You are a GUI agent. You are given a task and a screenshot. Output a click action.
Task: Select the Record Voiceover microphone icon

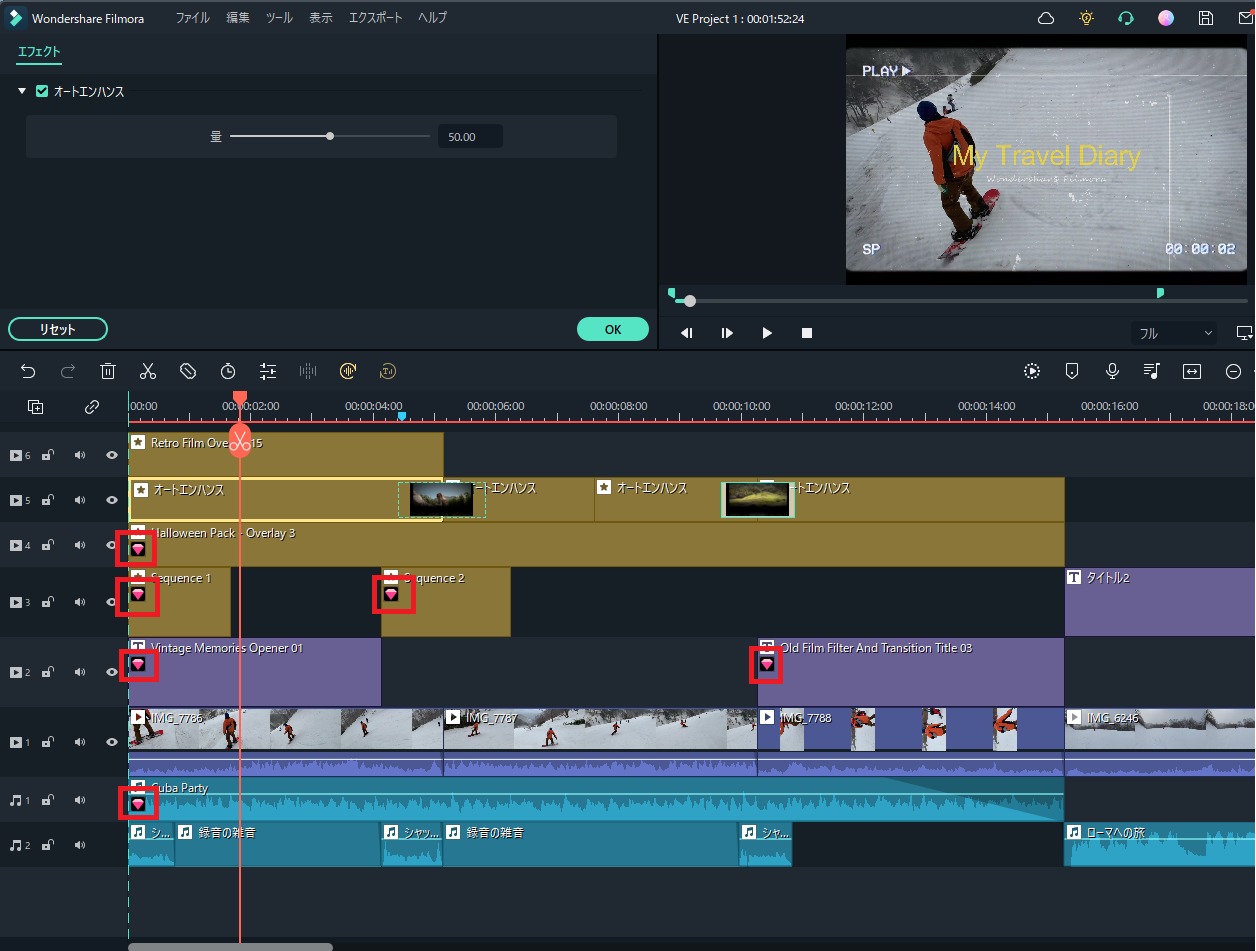click(1112, 370)
